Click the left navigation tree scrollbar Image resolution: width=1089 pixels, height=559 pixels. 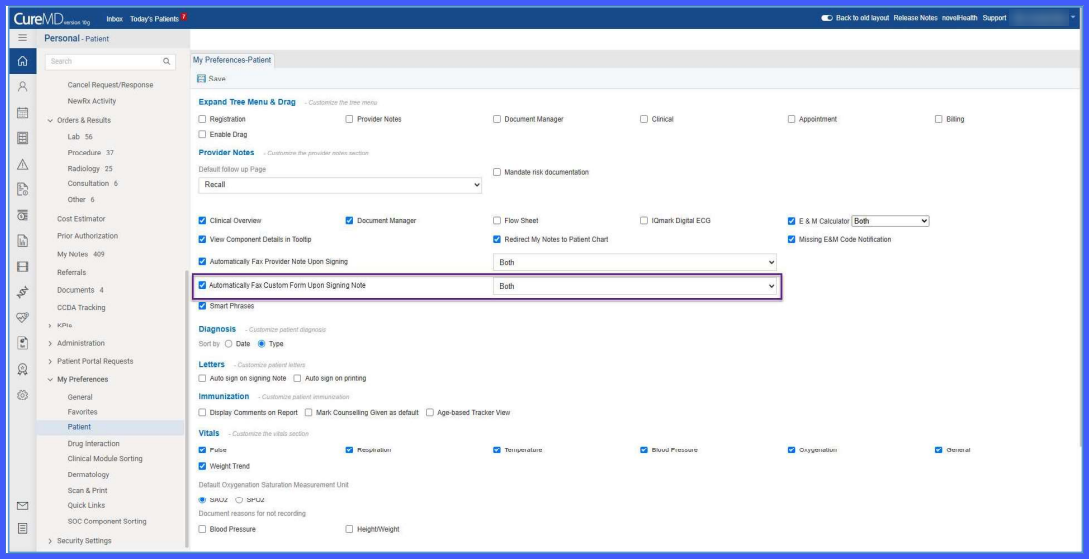point(185,410)
